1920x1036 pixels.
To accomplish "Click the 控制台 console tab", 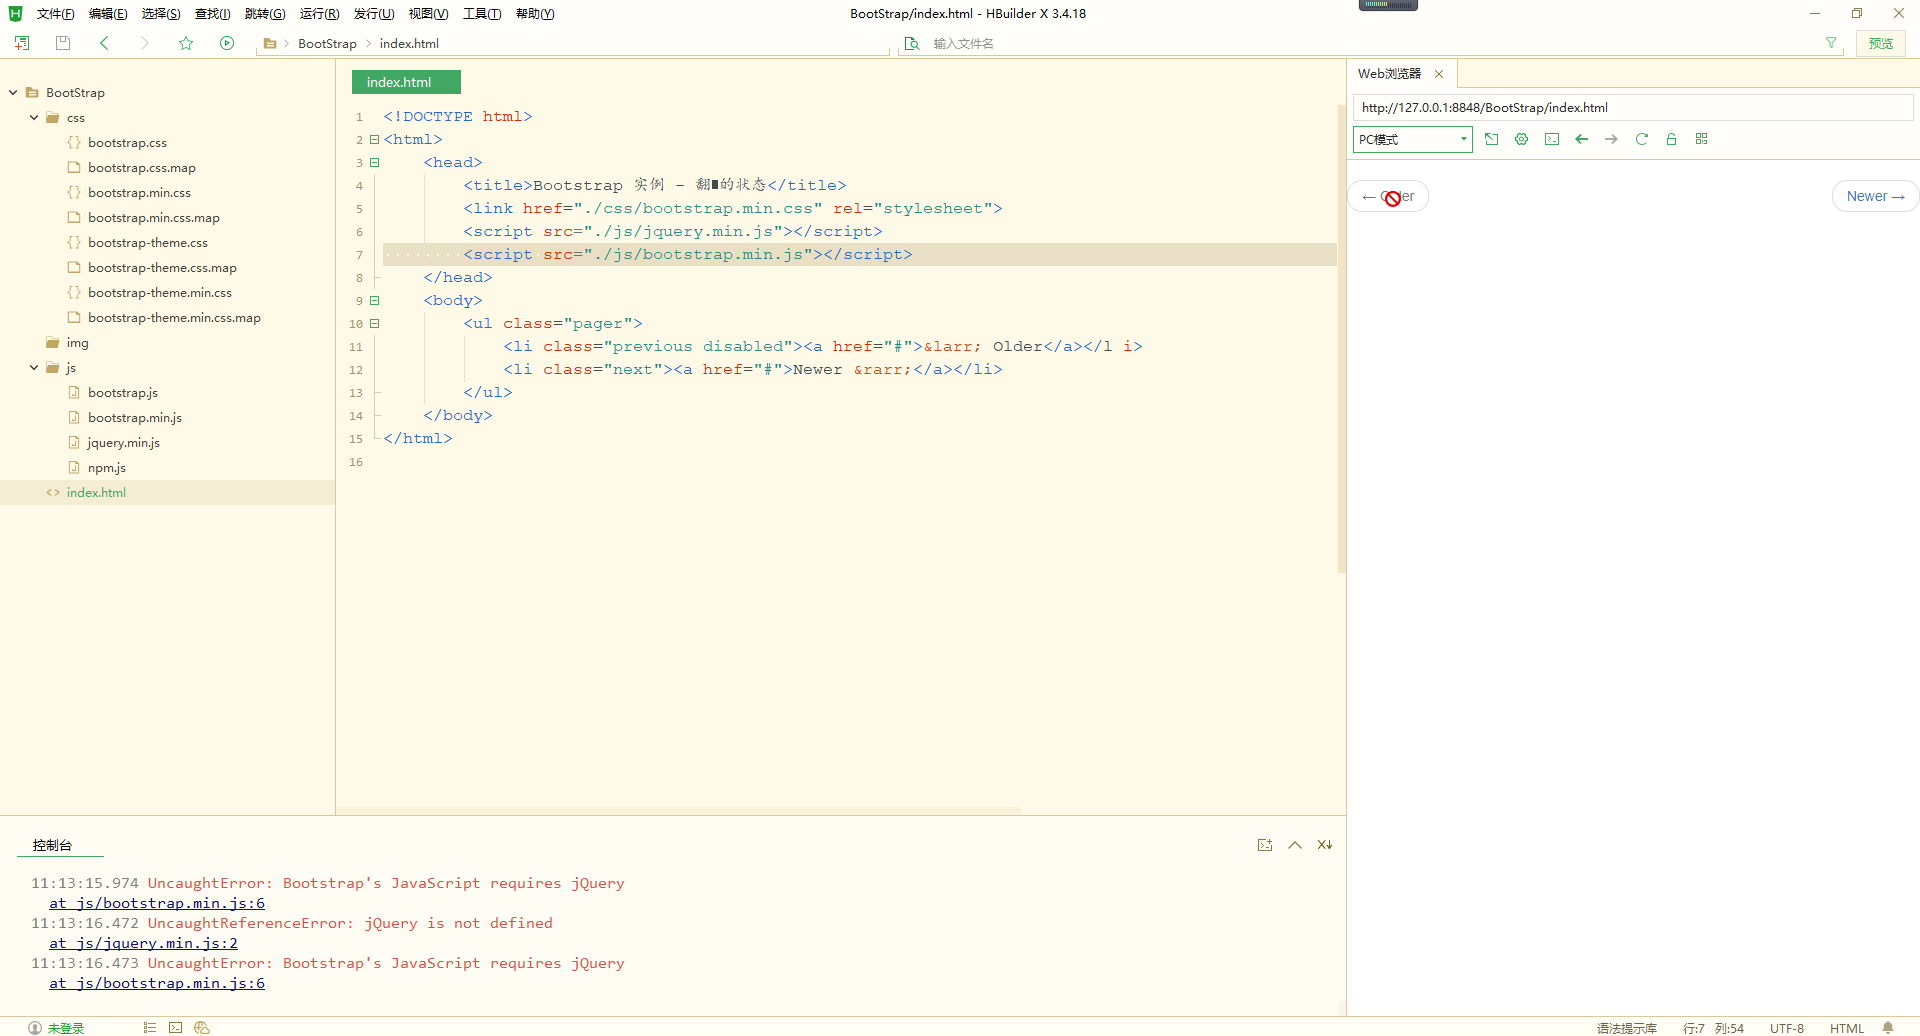I will coord(52,845).
